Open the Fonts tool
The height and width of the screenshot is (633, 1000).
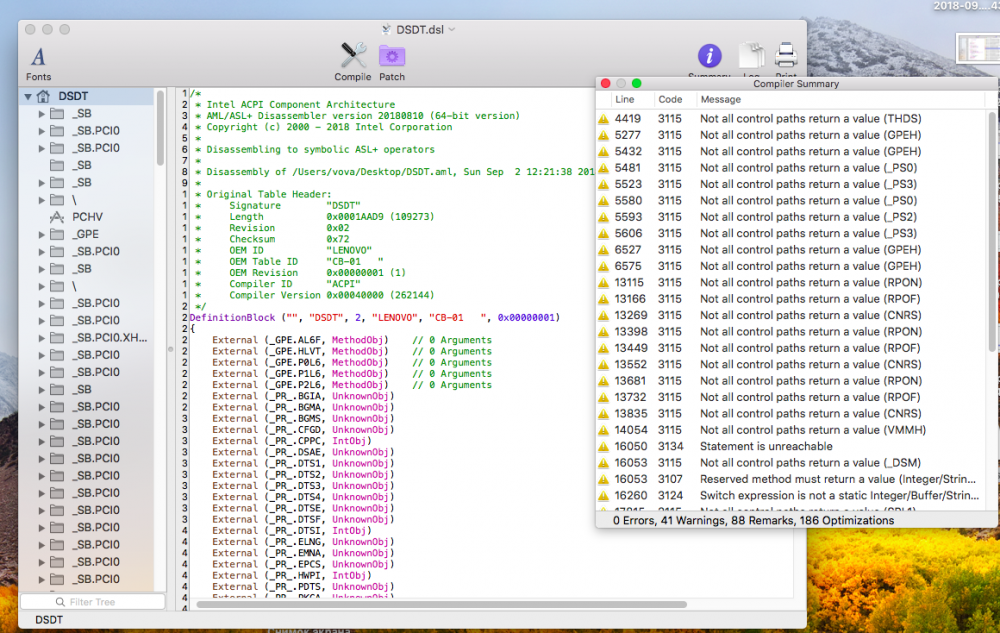pos(38,63)
